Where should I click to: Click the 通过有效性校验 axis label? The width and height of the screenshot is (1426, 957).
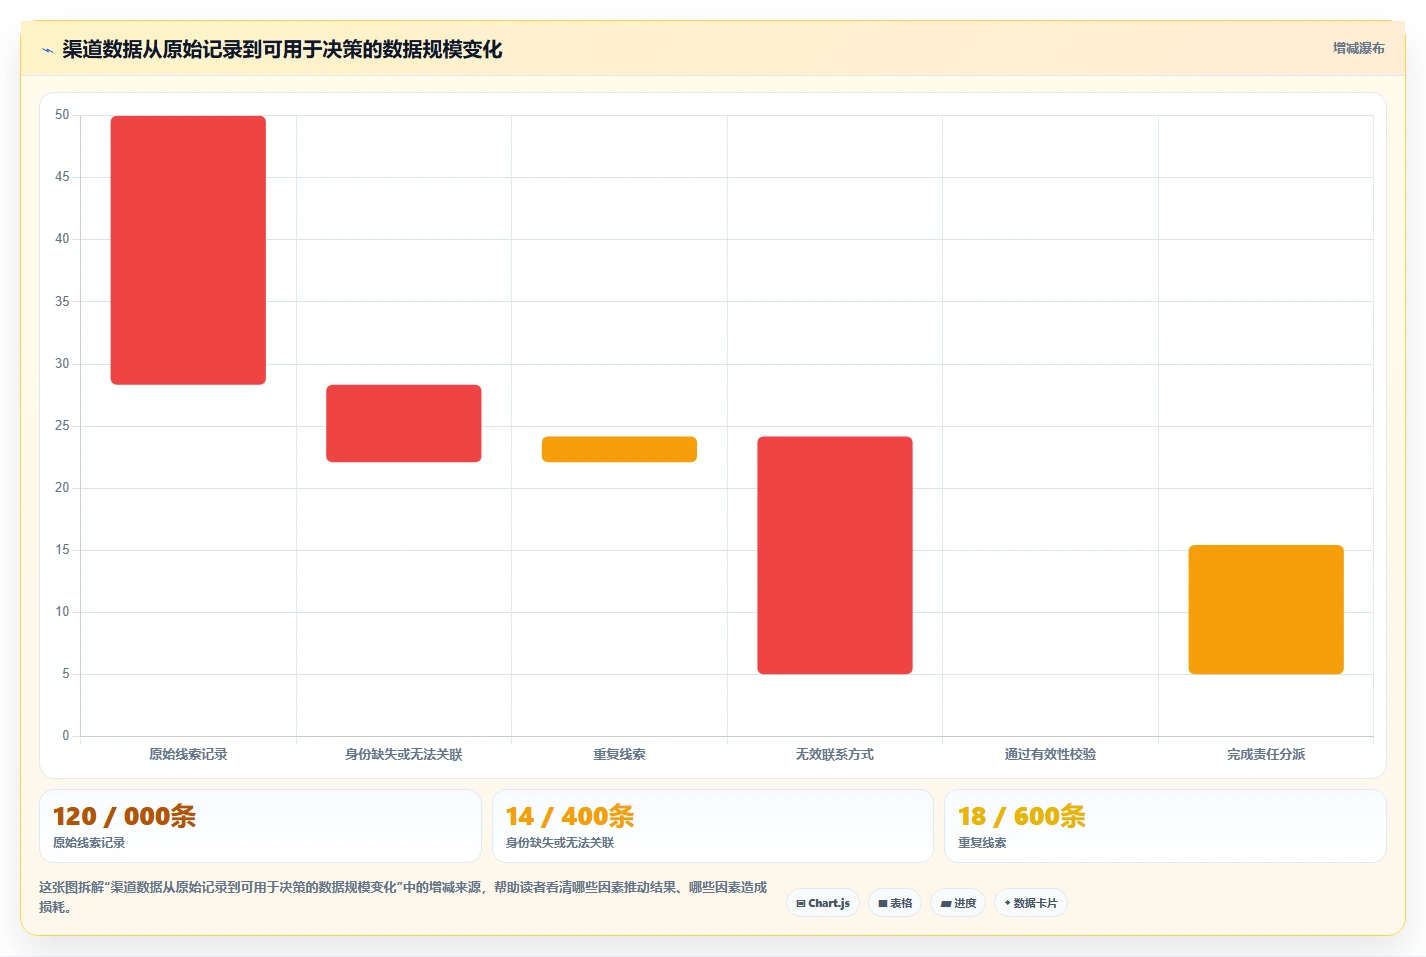(1050, 754)
